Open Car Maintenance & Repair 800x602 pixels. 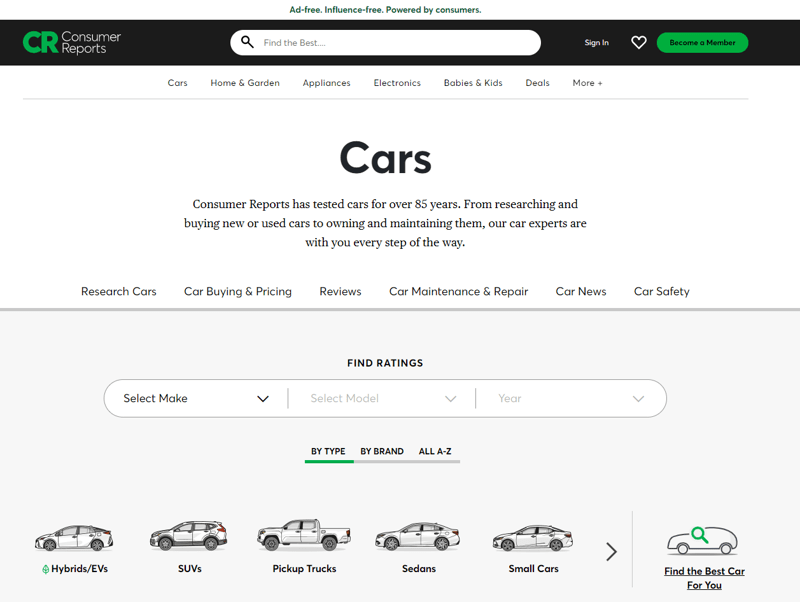click(459, 291)
